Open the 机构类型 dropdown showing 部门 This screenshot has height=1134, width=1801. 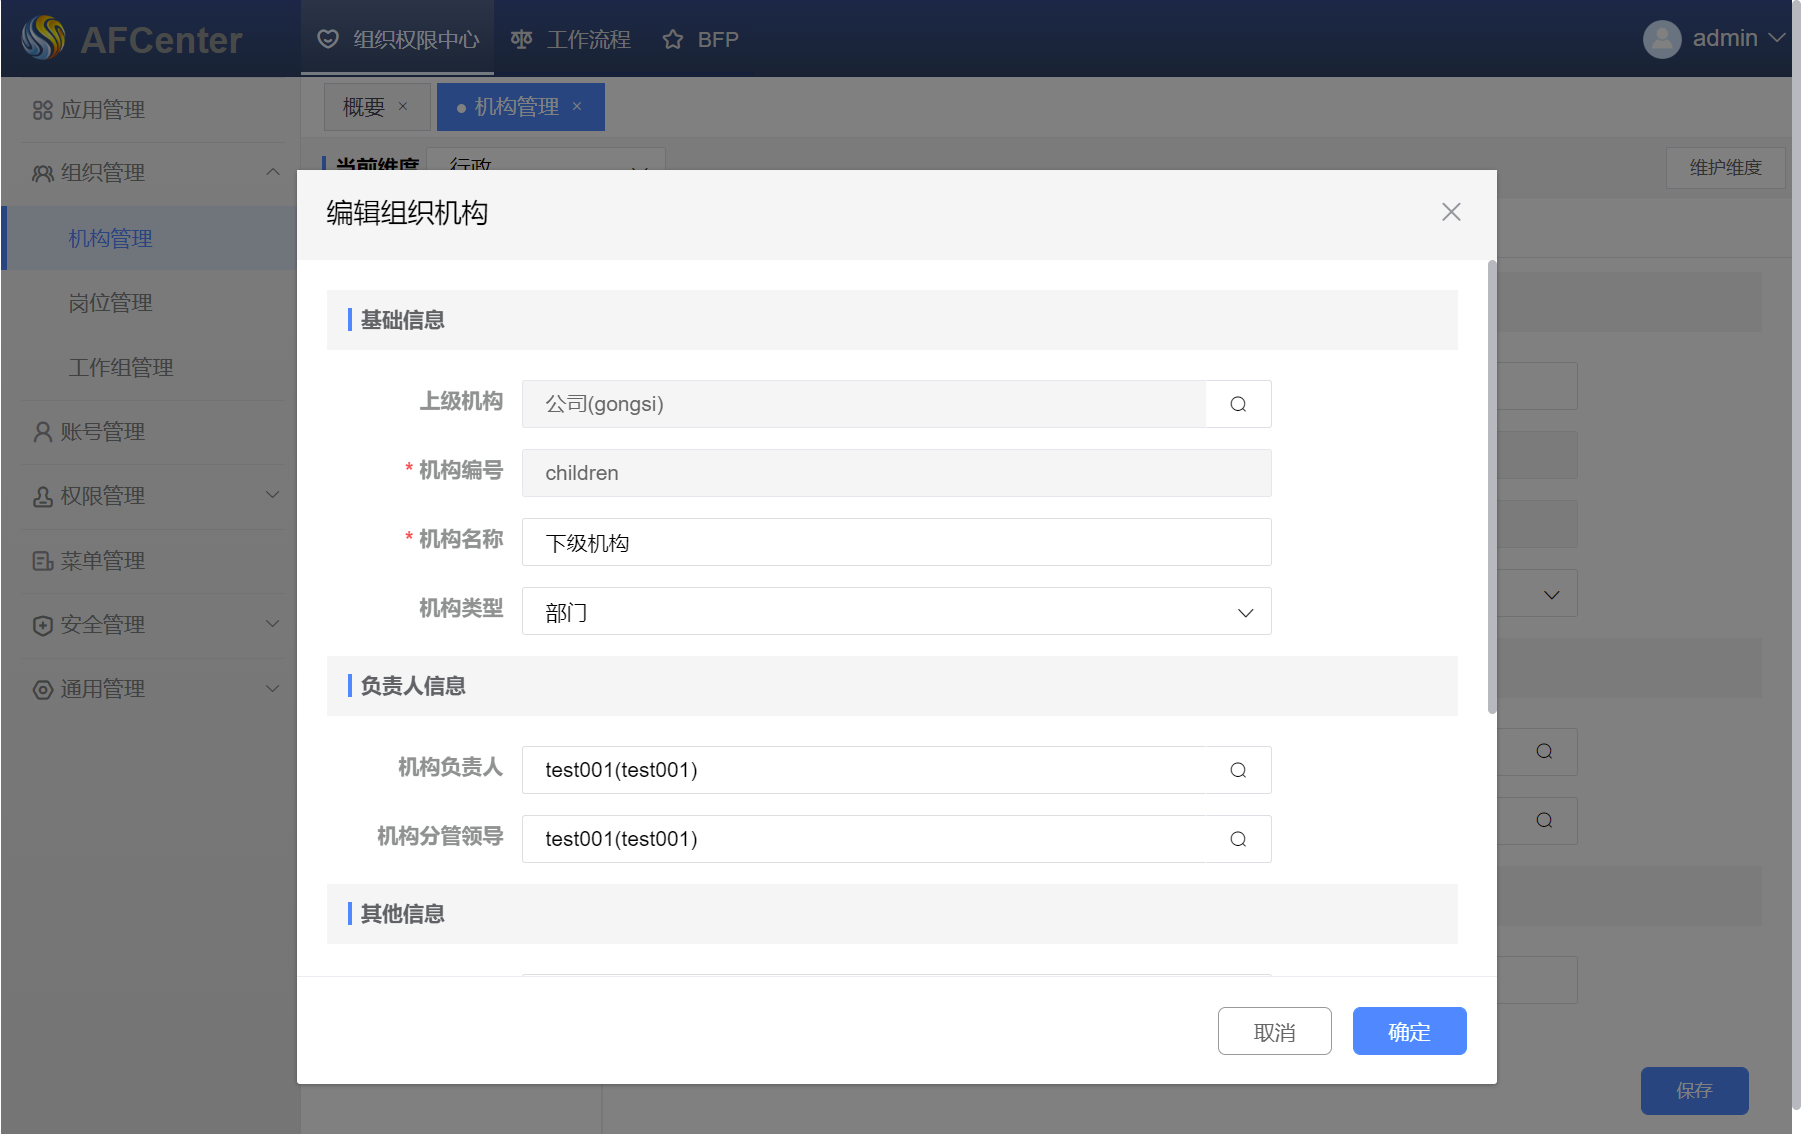(x=896, y=612)
